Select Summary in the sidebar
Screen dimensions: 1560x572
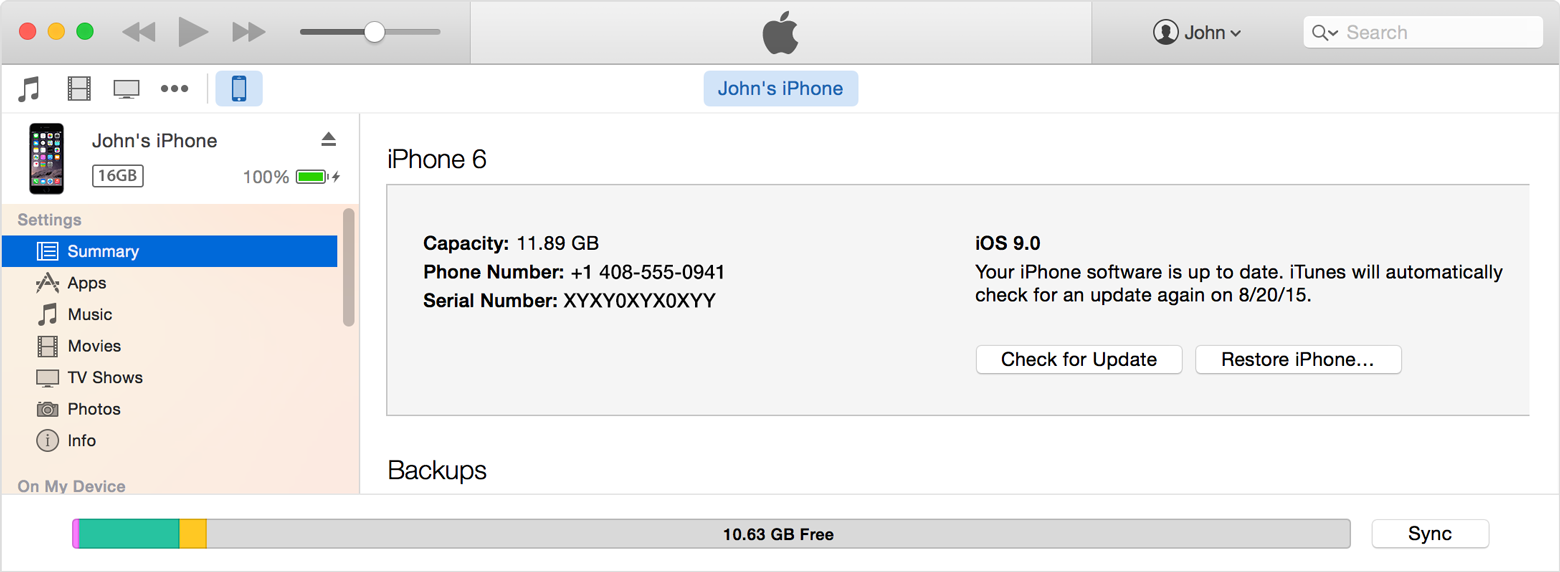coord(103,251)
